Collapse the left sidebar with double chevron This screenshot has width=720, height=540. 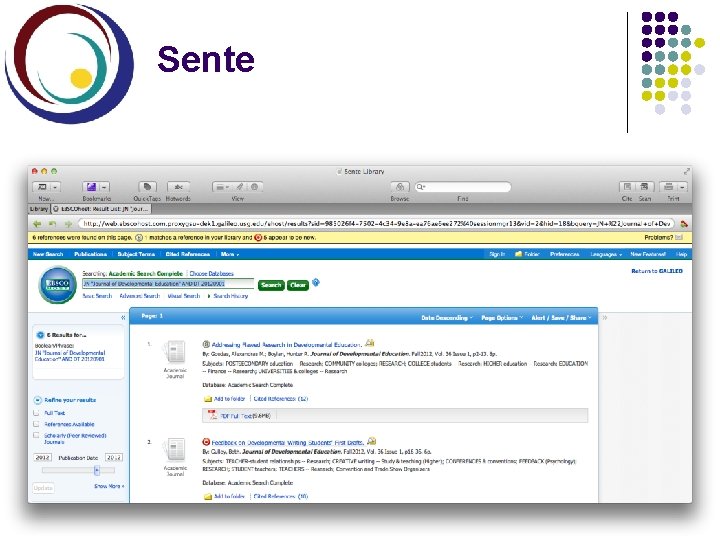tap(123, 318)
